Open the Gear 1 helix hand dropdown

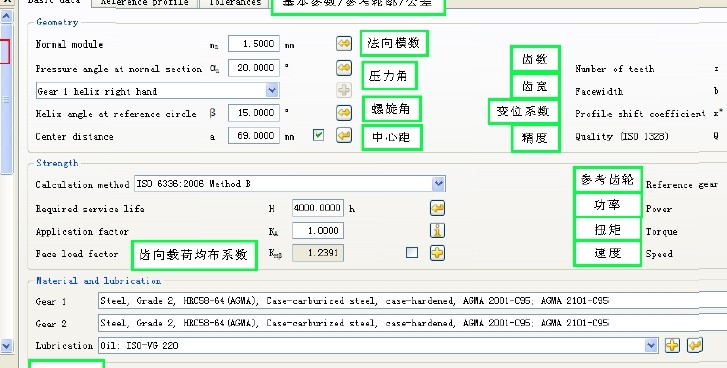pos(272,90)
